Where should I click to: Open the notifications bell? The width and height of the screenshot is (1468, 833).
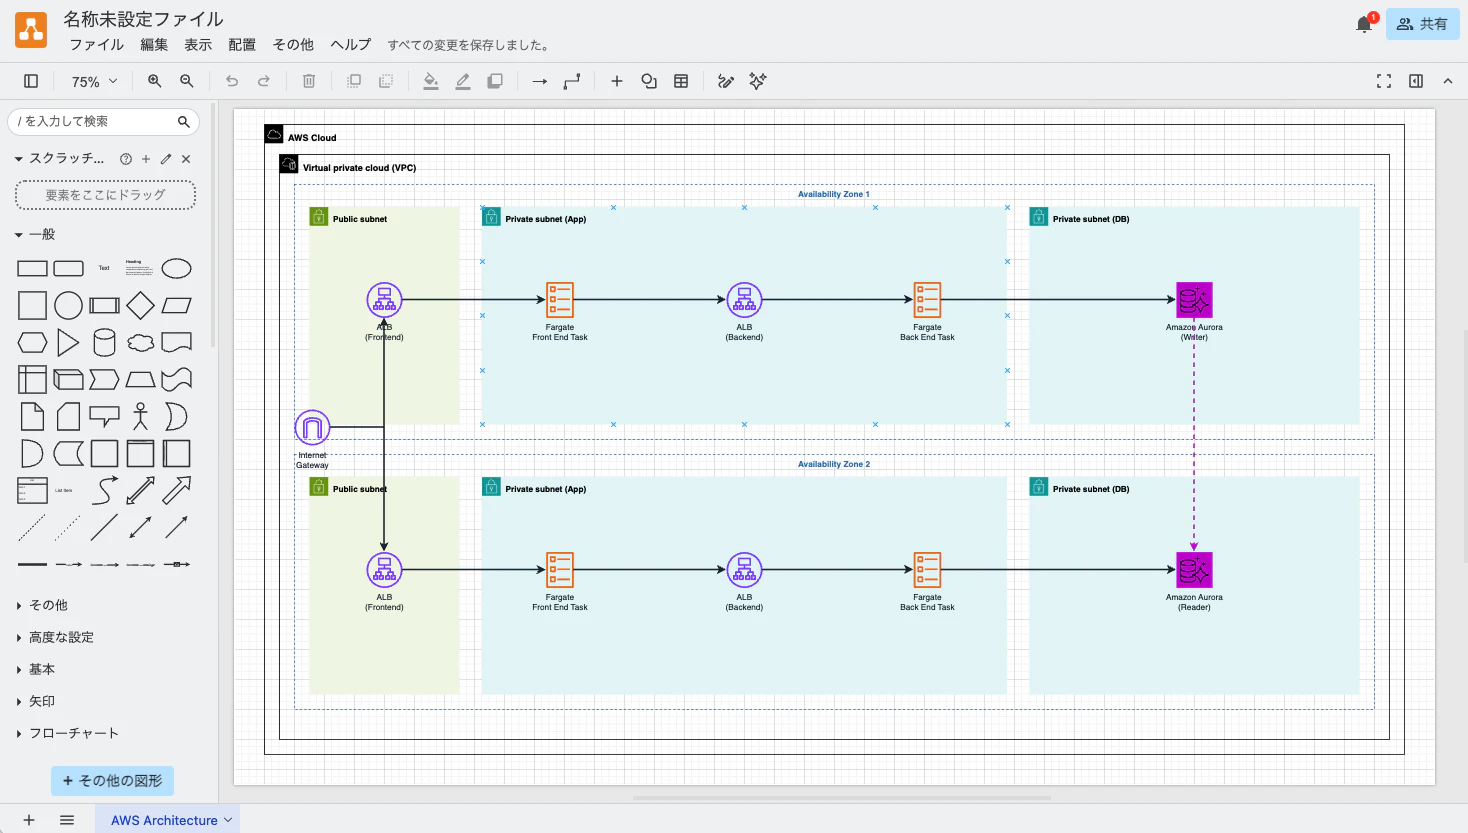point(1364,24)
